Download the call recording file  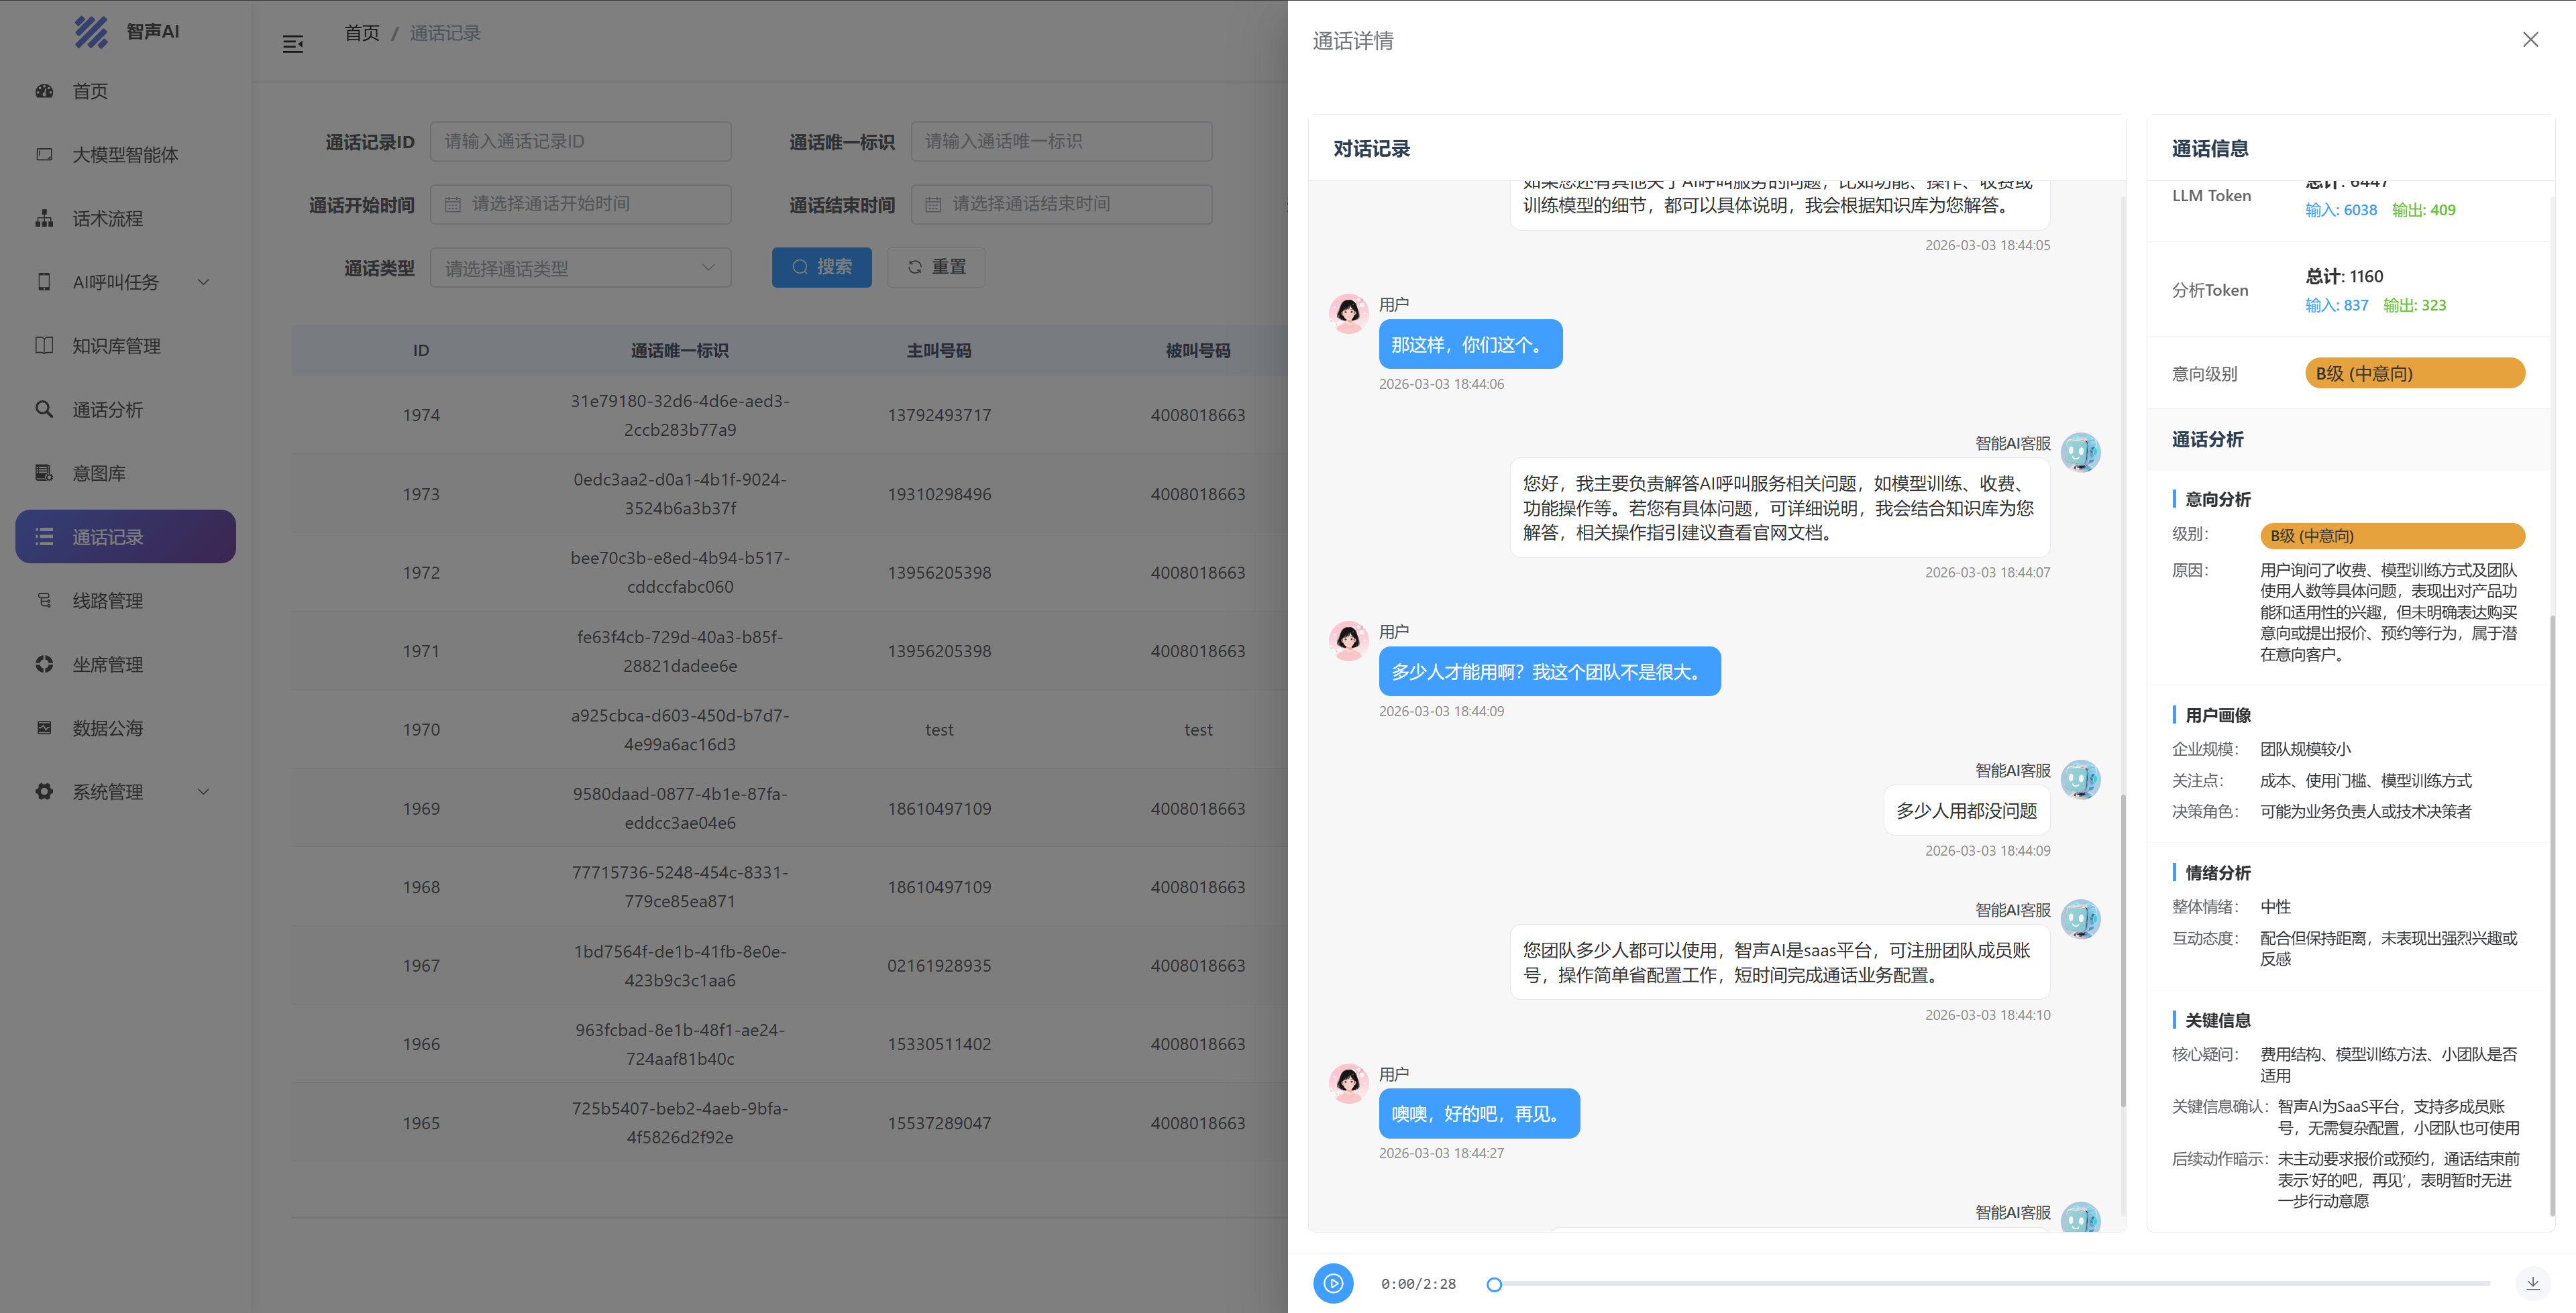click(x=2532, y=1283)
